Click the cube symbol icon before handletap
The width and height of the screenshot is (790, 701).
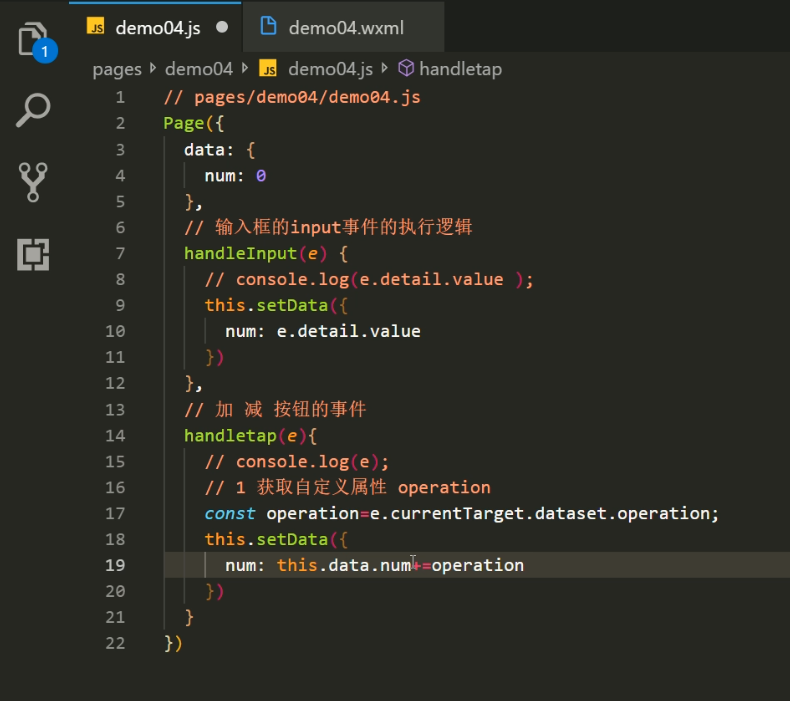pos(406,68)
